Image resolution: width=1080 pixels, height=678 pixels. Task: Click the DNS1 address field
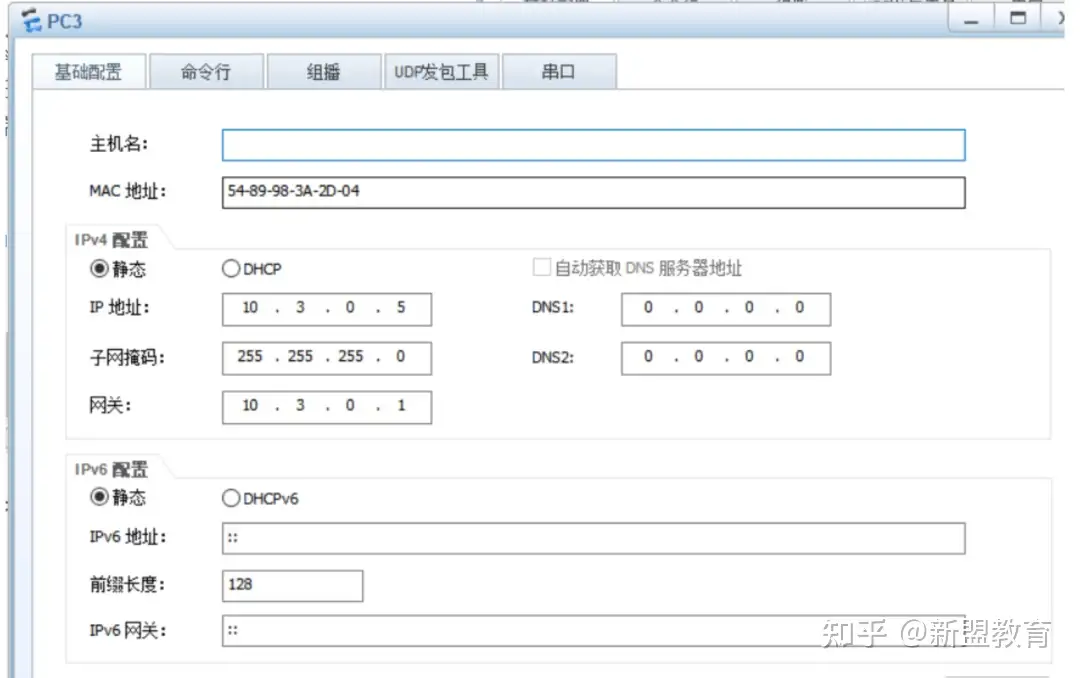click(725, 309)
